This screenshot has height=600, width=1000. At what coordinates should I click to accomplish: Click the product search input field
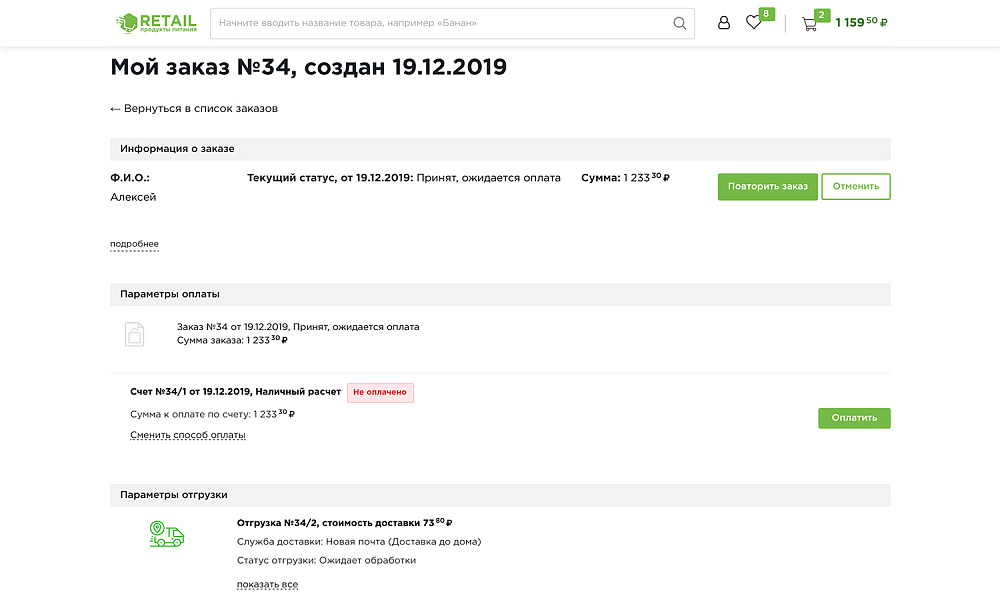(420, 23)
